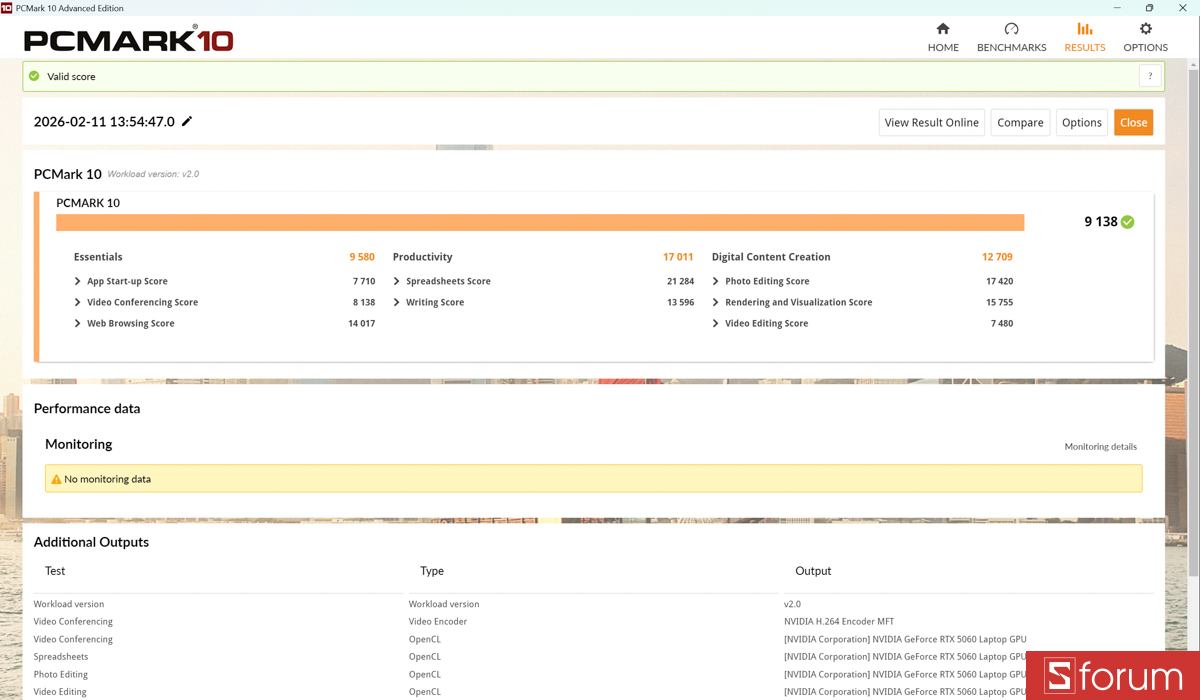Expand Writing Score breakdown

click(x=397, y=303)
